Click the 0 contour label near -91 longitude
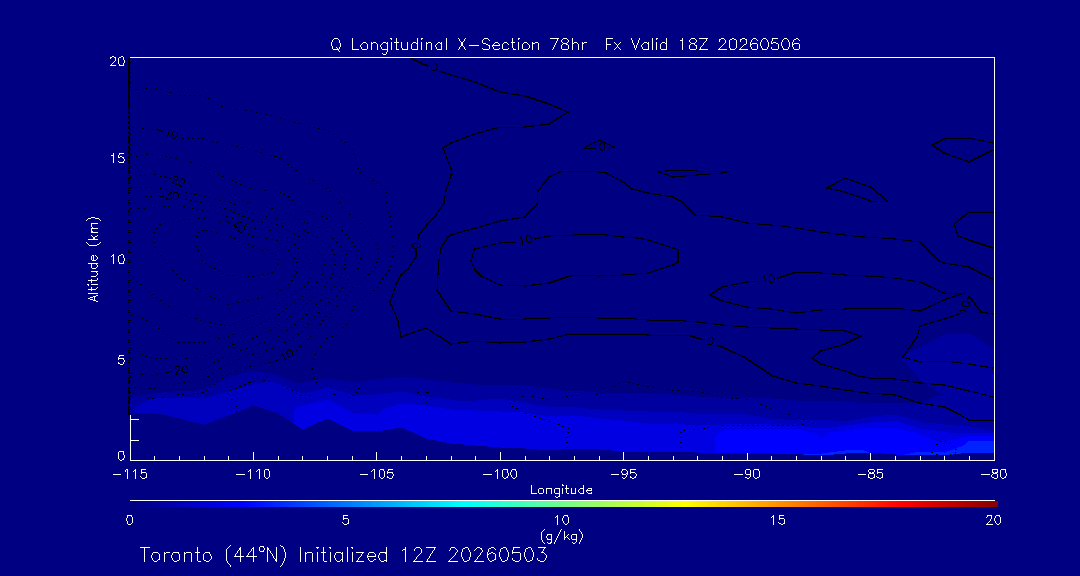 click(x=710, y=342)
